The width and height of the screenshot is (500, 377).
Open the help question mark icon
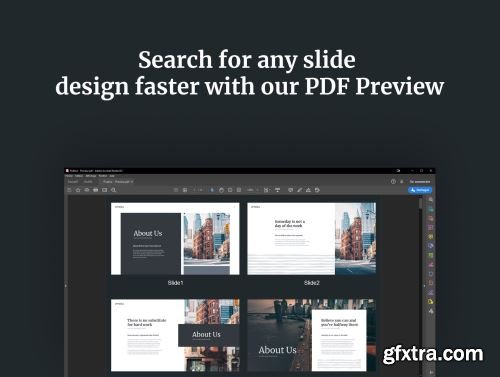tap(393, 182)
